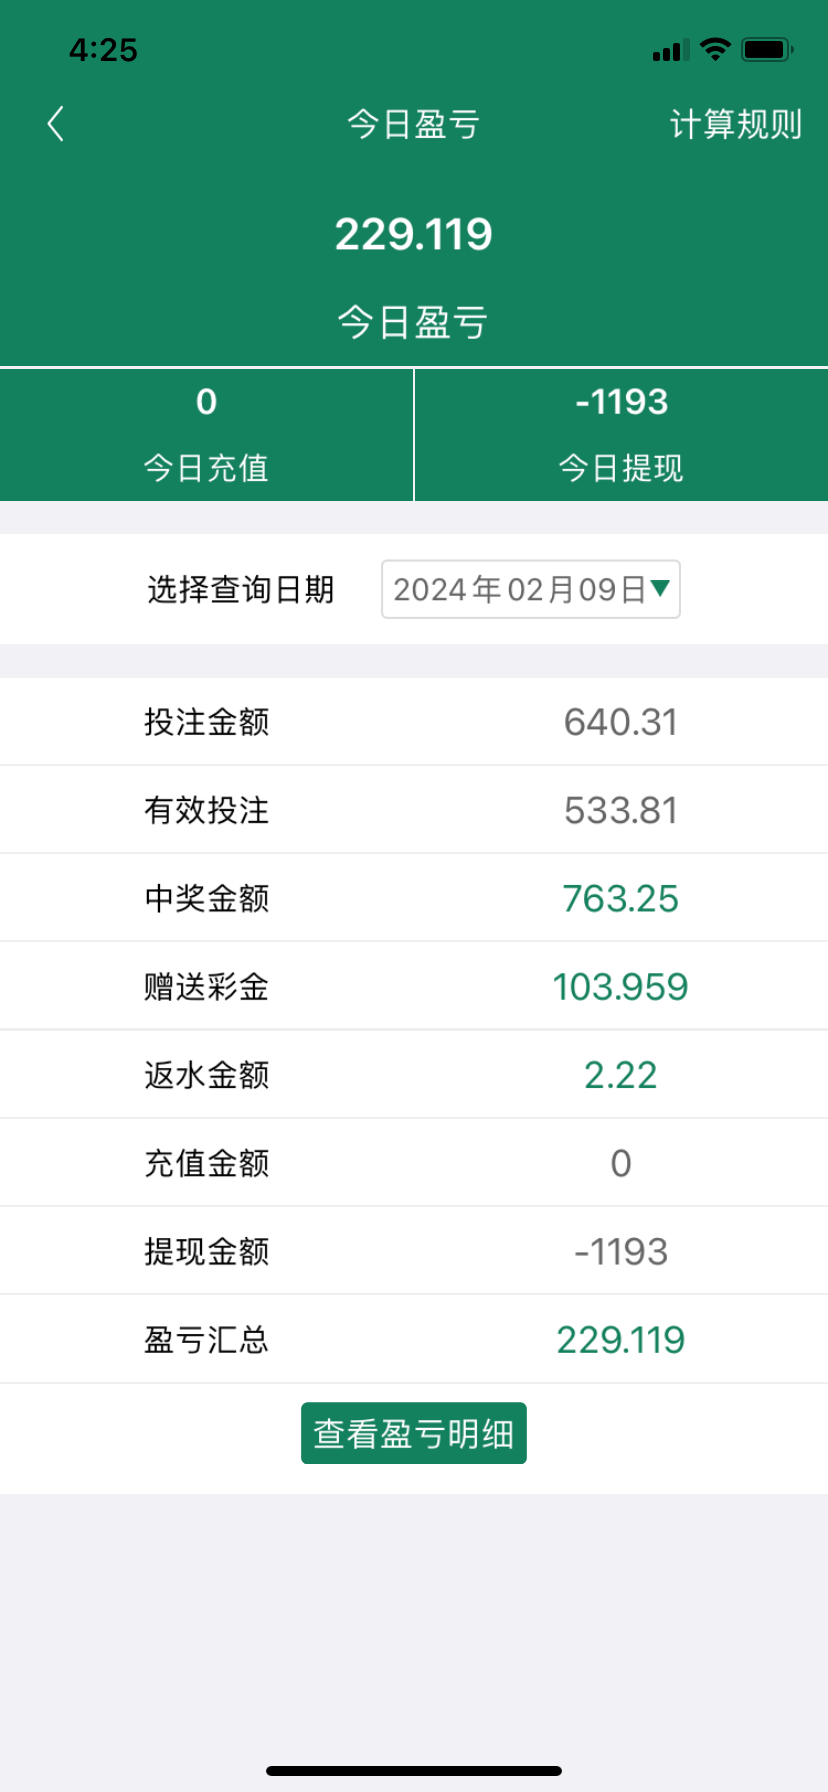Tap the back arrow icon
The image size is (828, 1792).
point(56,124)
